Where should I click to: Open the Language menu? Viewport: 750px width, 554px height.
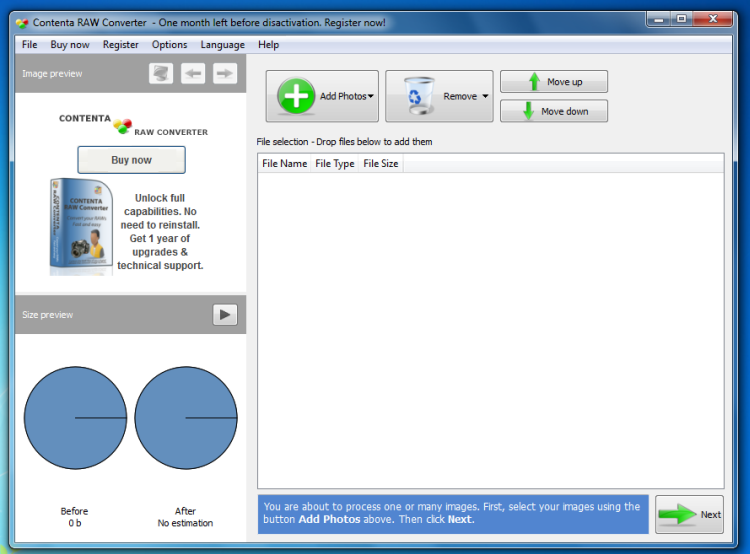tap(222, 44)
